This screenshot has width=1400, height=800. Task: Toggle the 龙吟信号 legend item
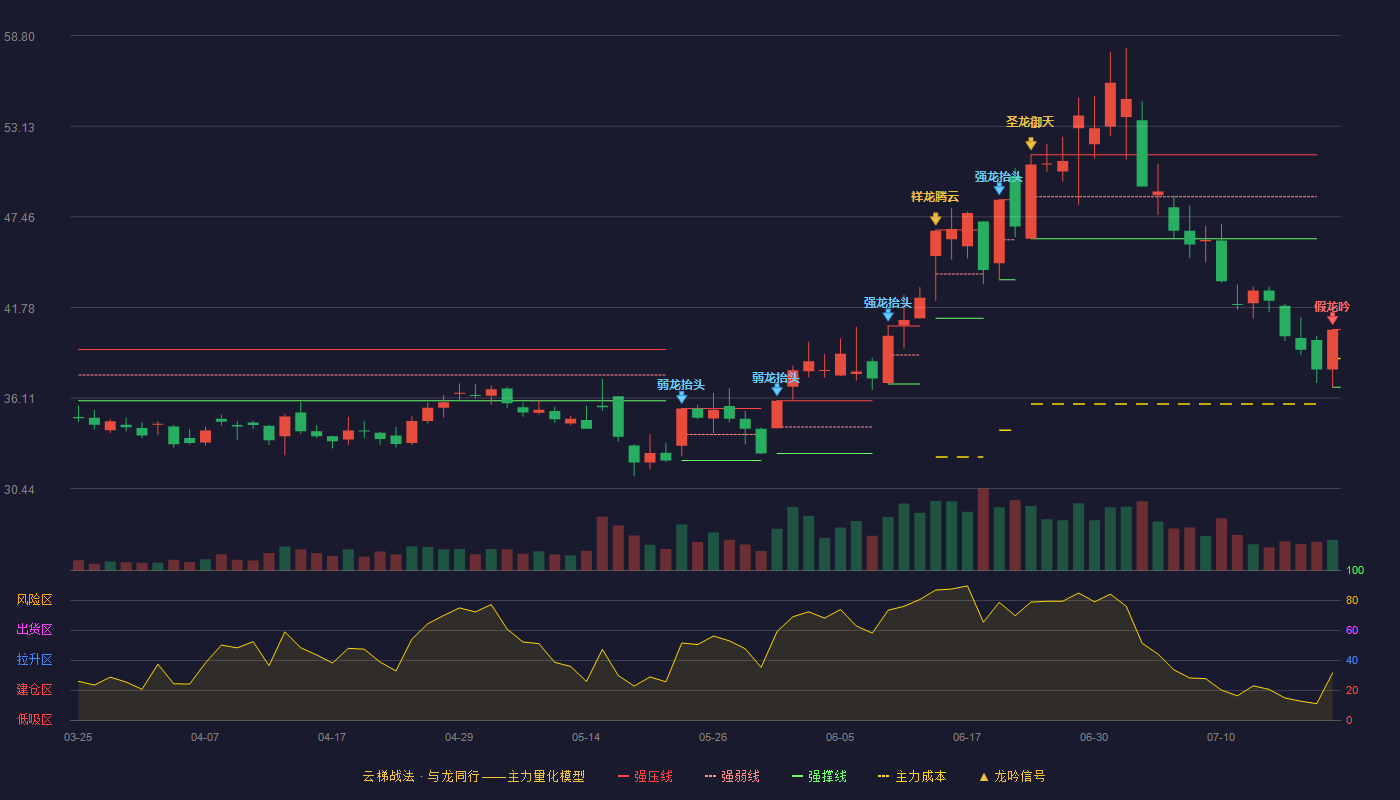click(1012, 776)
